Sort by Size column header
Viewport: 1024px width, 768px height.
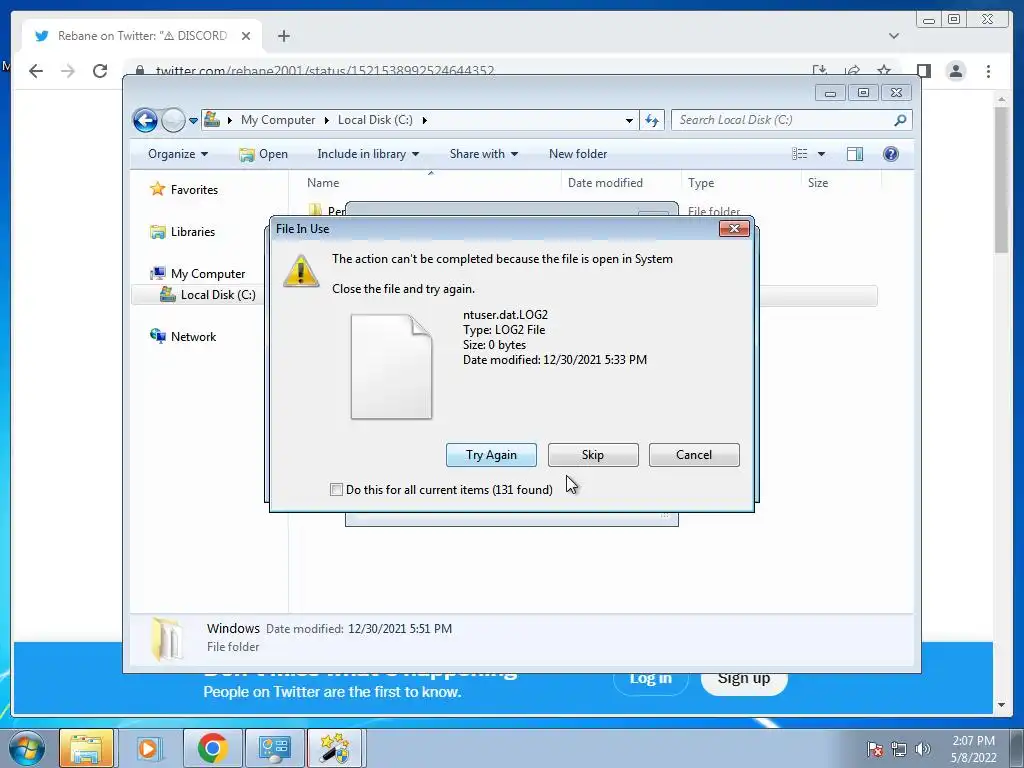click(x=841, y=183)
